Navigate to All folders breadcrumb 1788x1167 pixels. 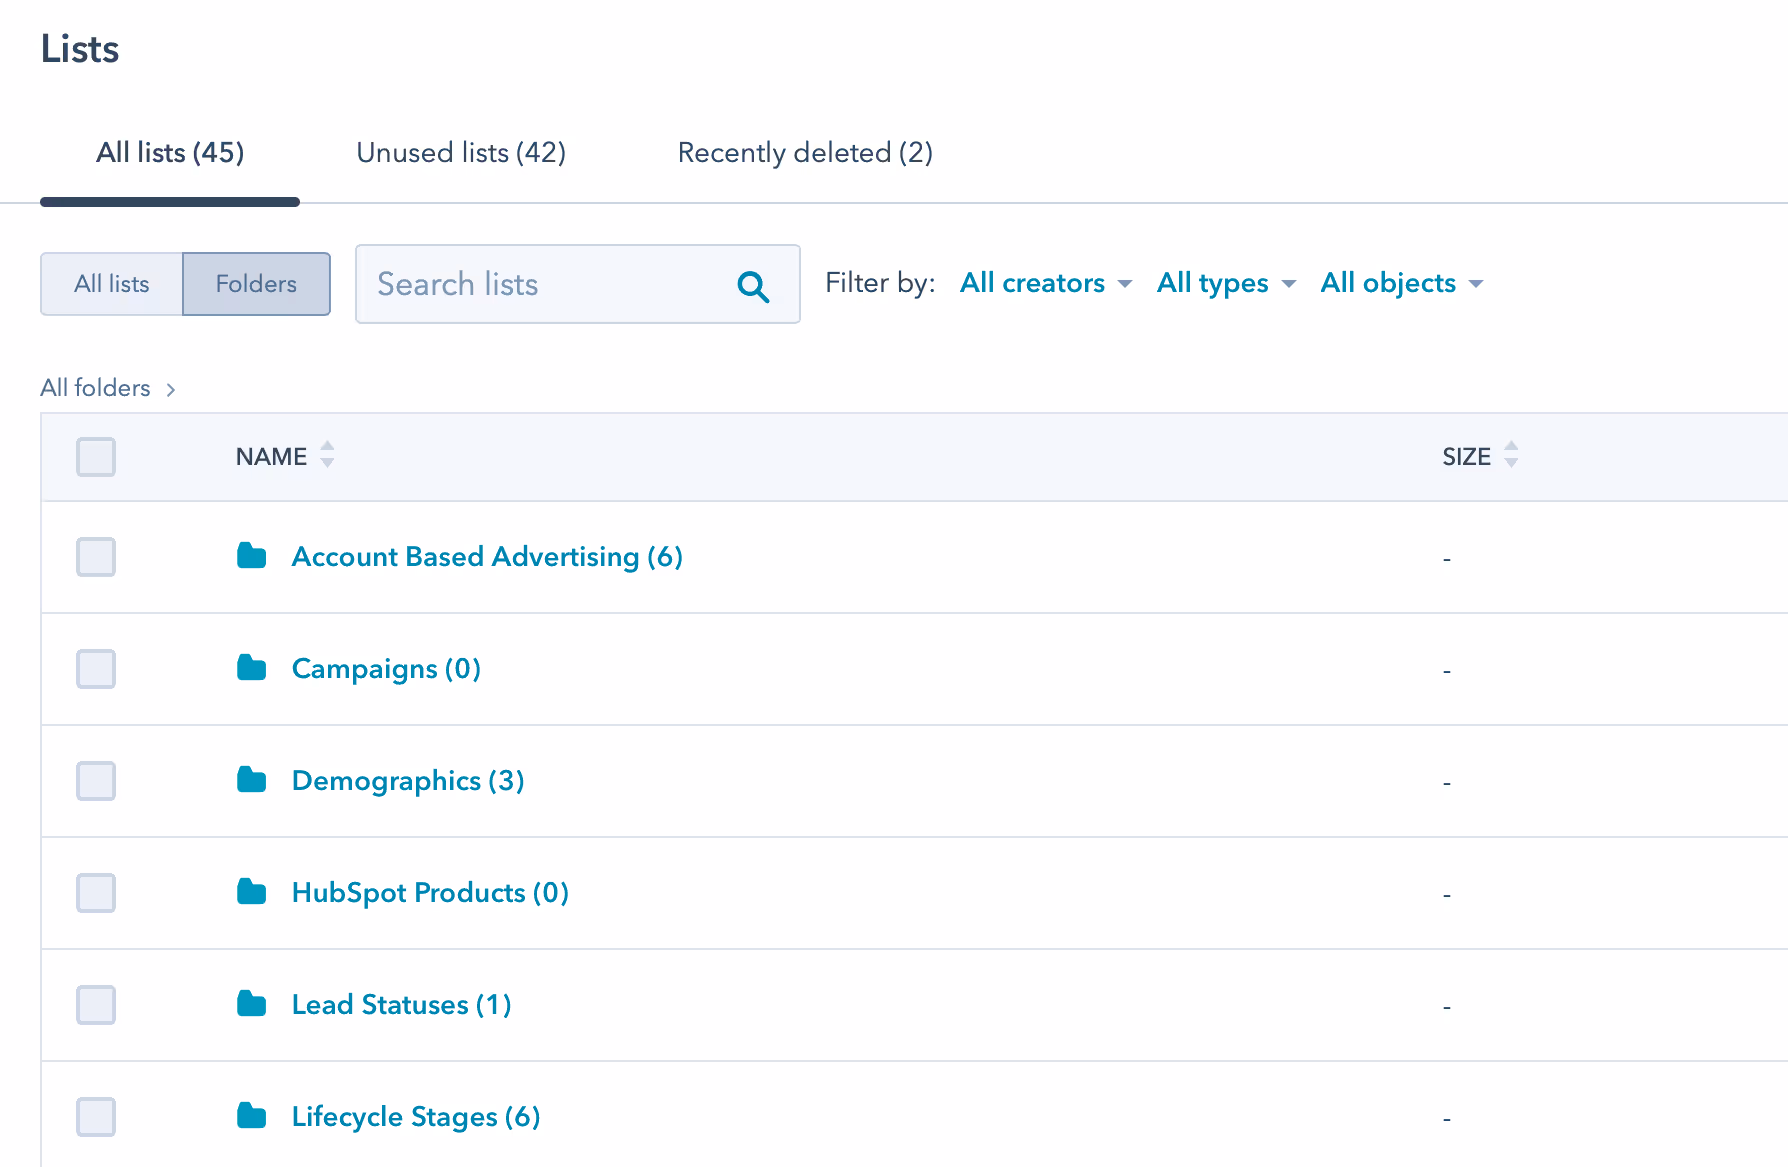click(95, 388)
